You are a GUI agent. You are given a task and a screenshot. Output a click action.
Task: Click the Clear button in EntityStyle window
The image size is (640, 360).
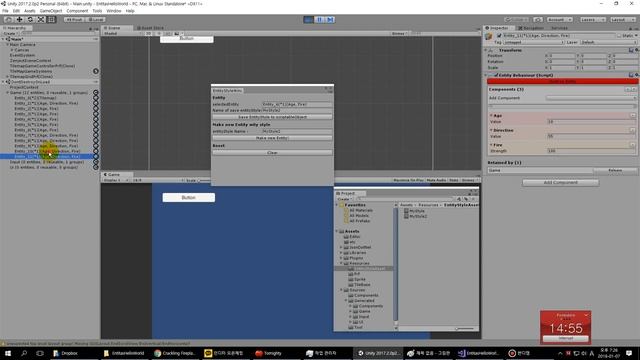pos(272,153)
